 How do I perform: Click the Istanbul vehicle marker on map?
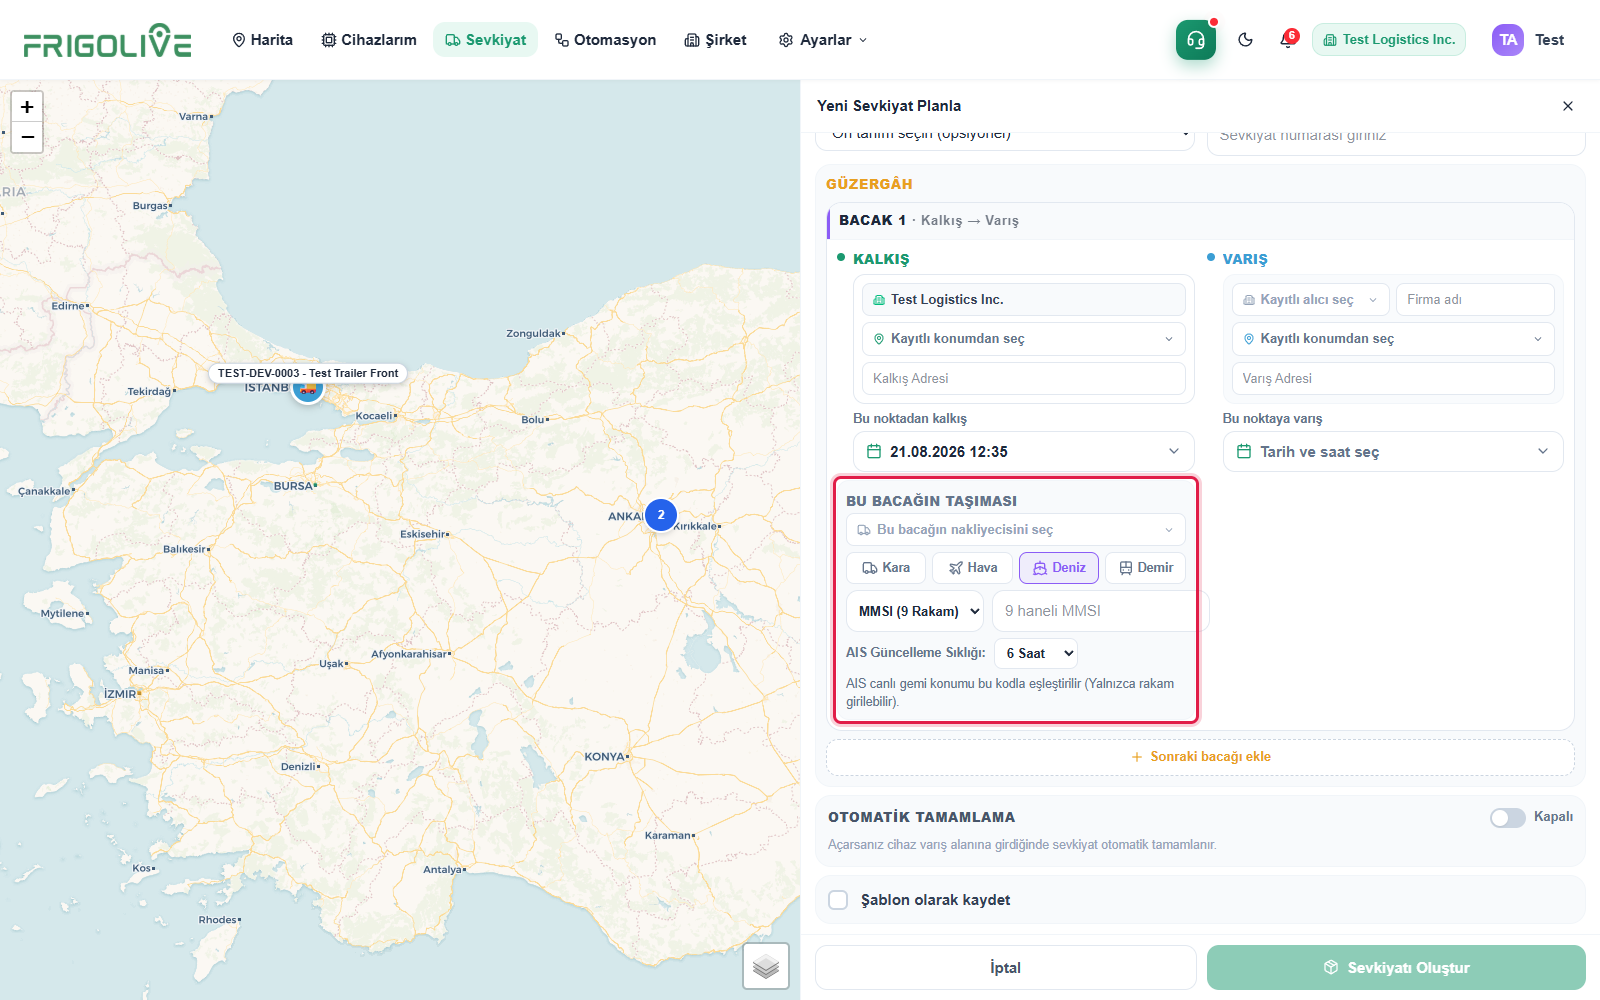click(x=308, y=390)
